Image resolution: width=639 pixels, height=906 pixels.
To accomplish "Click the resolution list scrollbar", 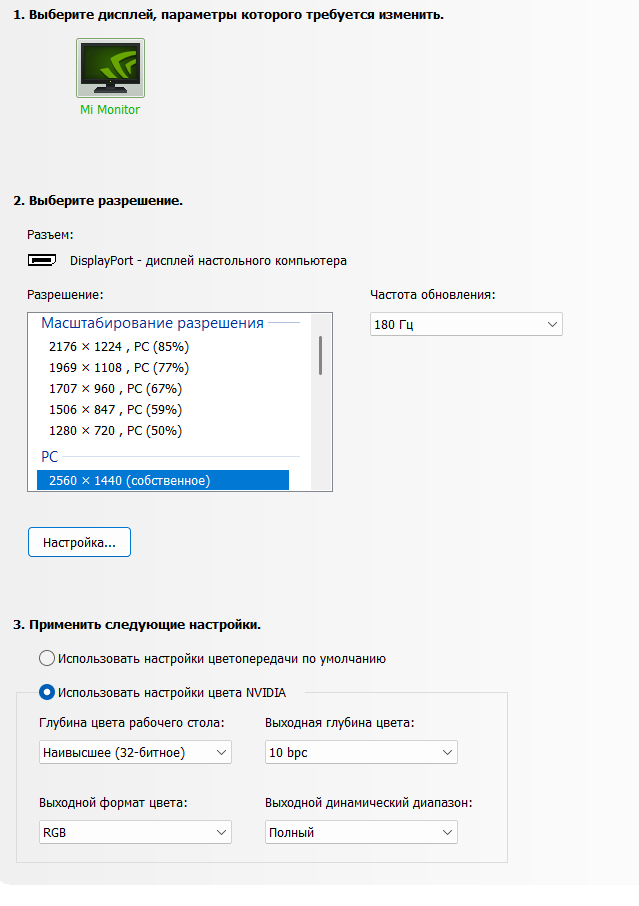I will click(x=320, y=355).
